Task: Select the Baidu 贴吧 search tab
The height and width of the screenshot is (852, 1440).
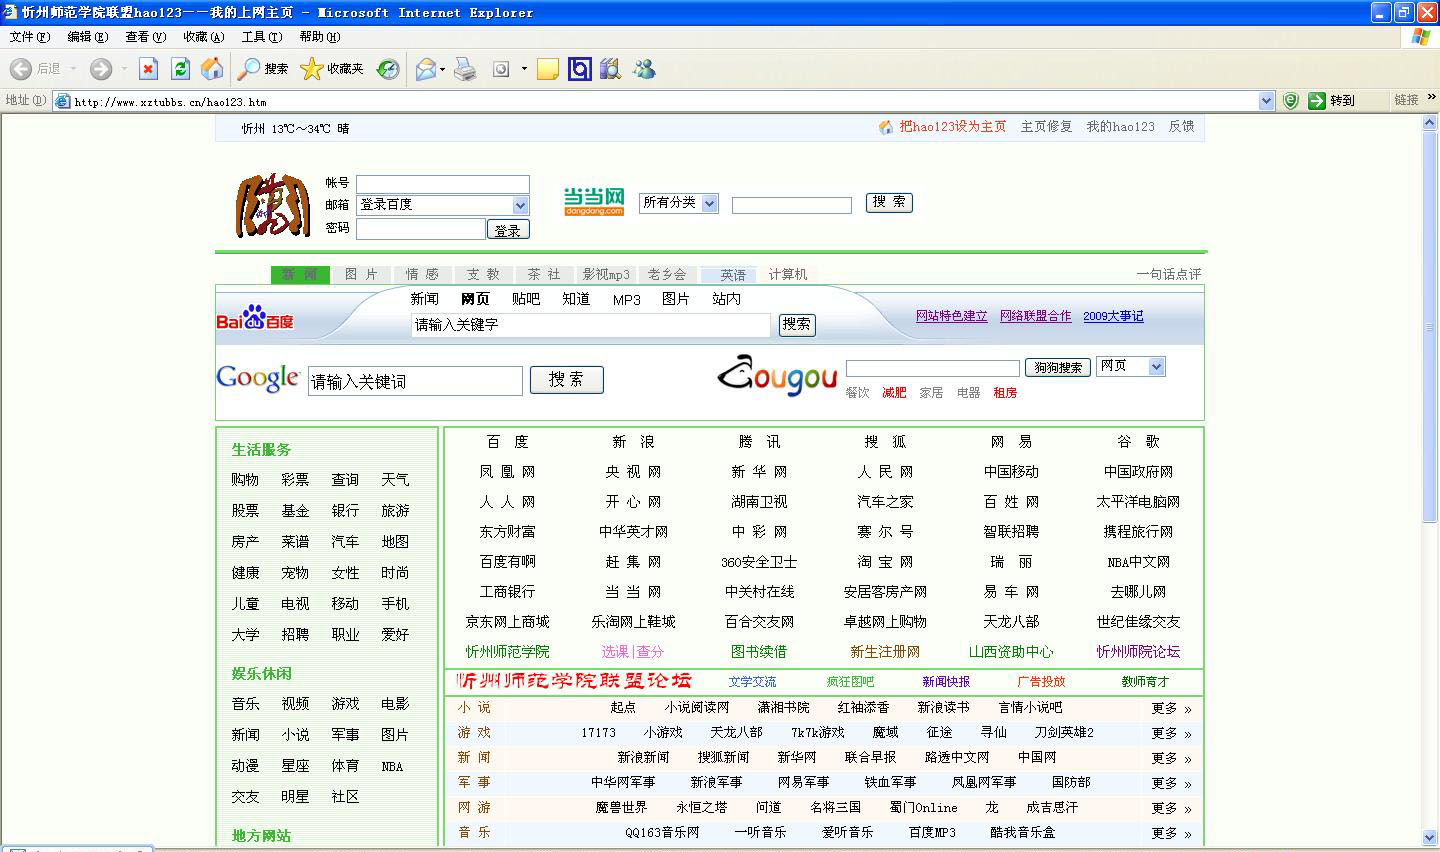Action: click(525, 299)
